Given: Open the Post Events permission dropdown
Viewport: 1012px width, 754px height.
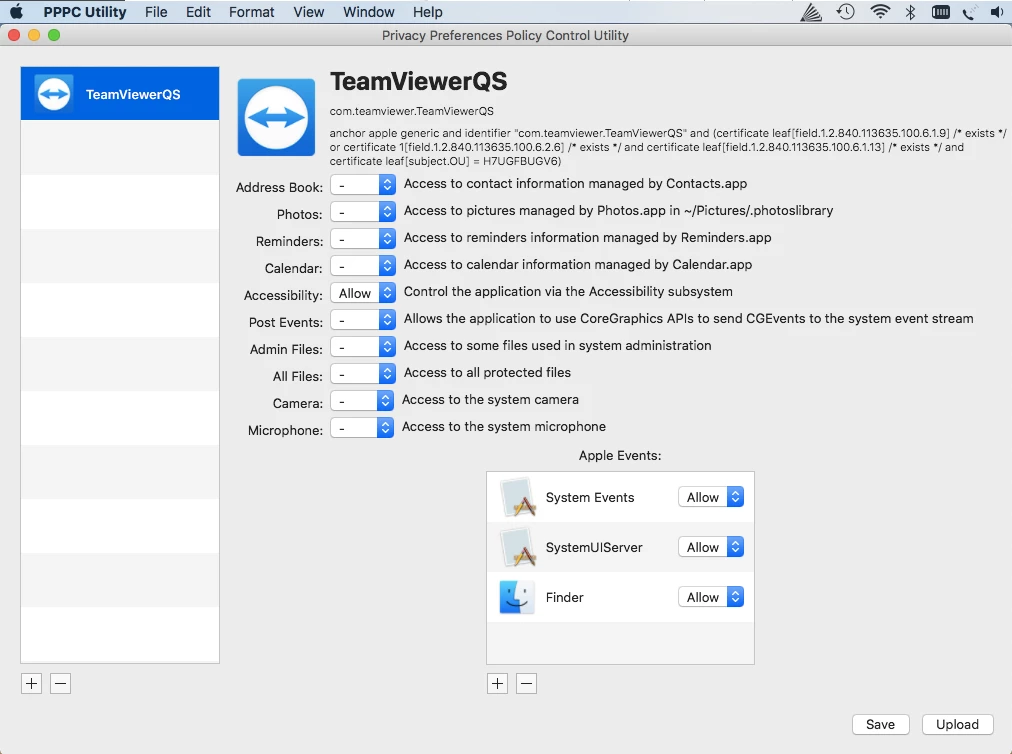Looking at the screenshot, I should point(363,320).
